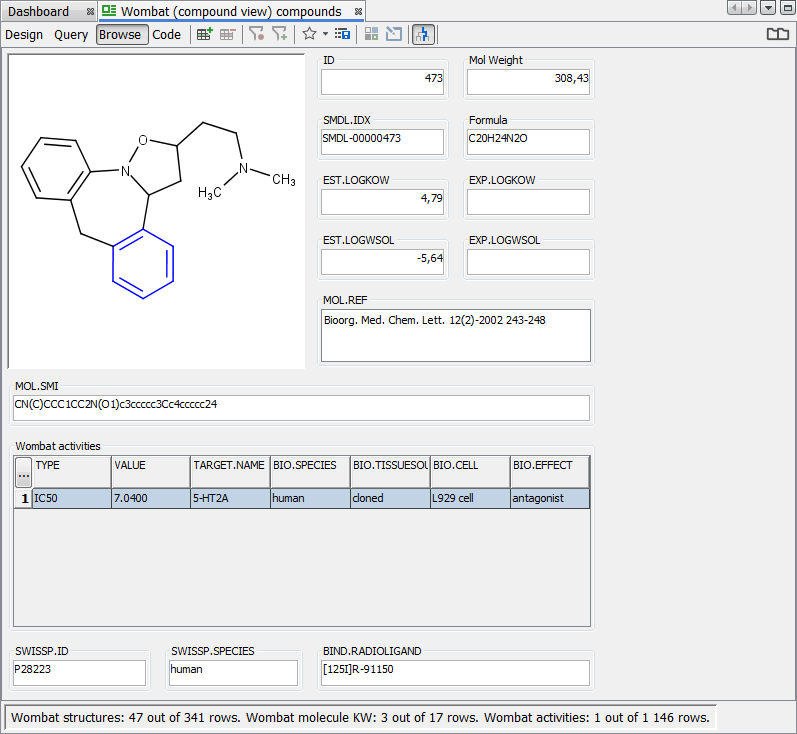Click the MOL.SMI text field
797x734 pixels.
pyautogui.click(x=301, y=408)
